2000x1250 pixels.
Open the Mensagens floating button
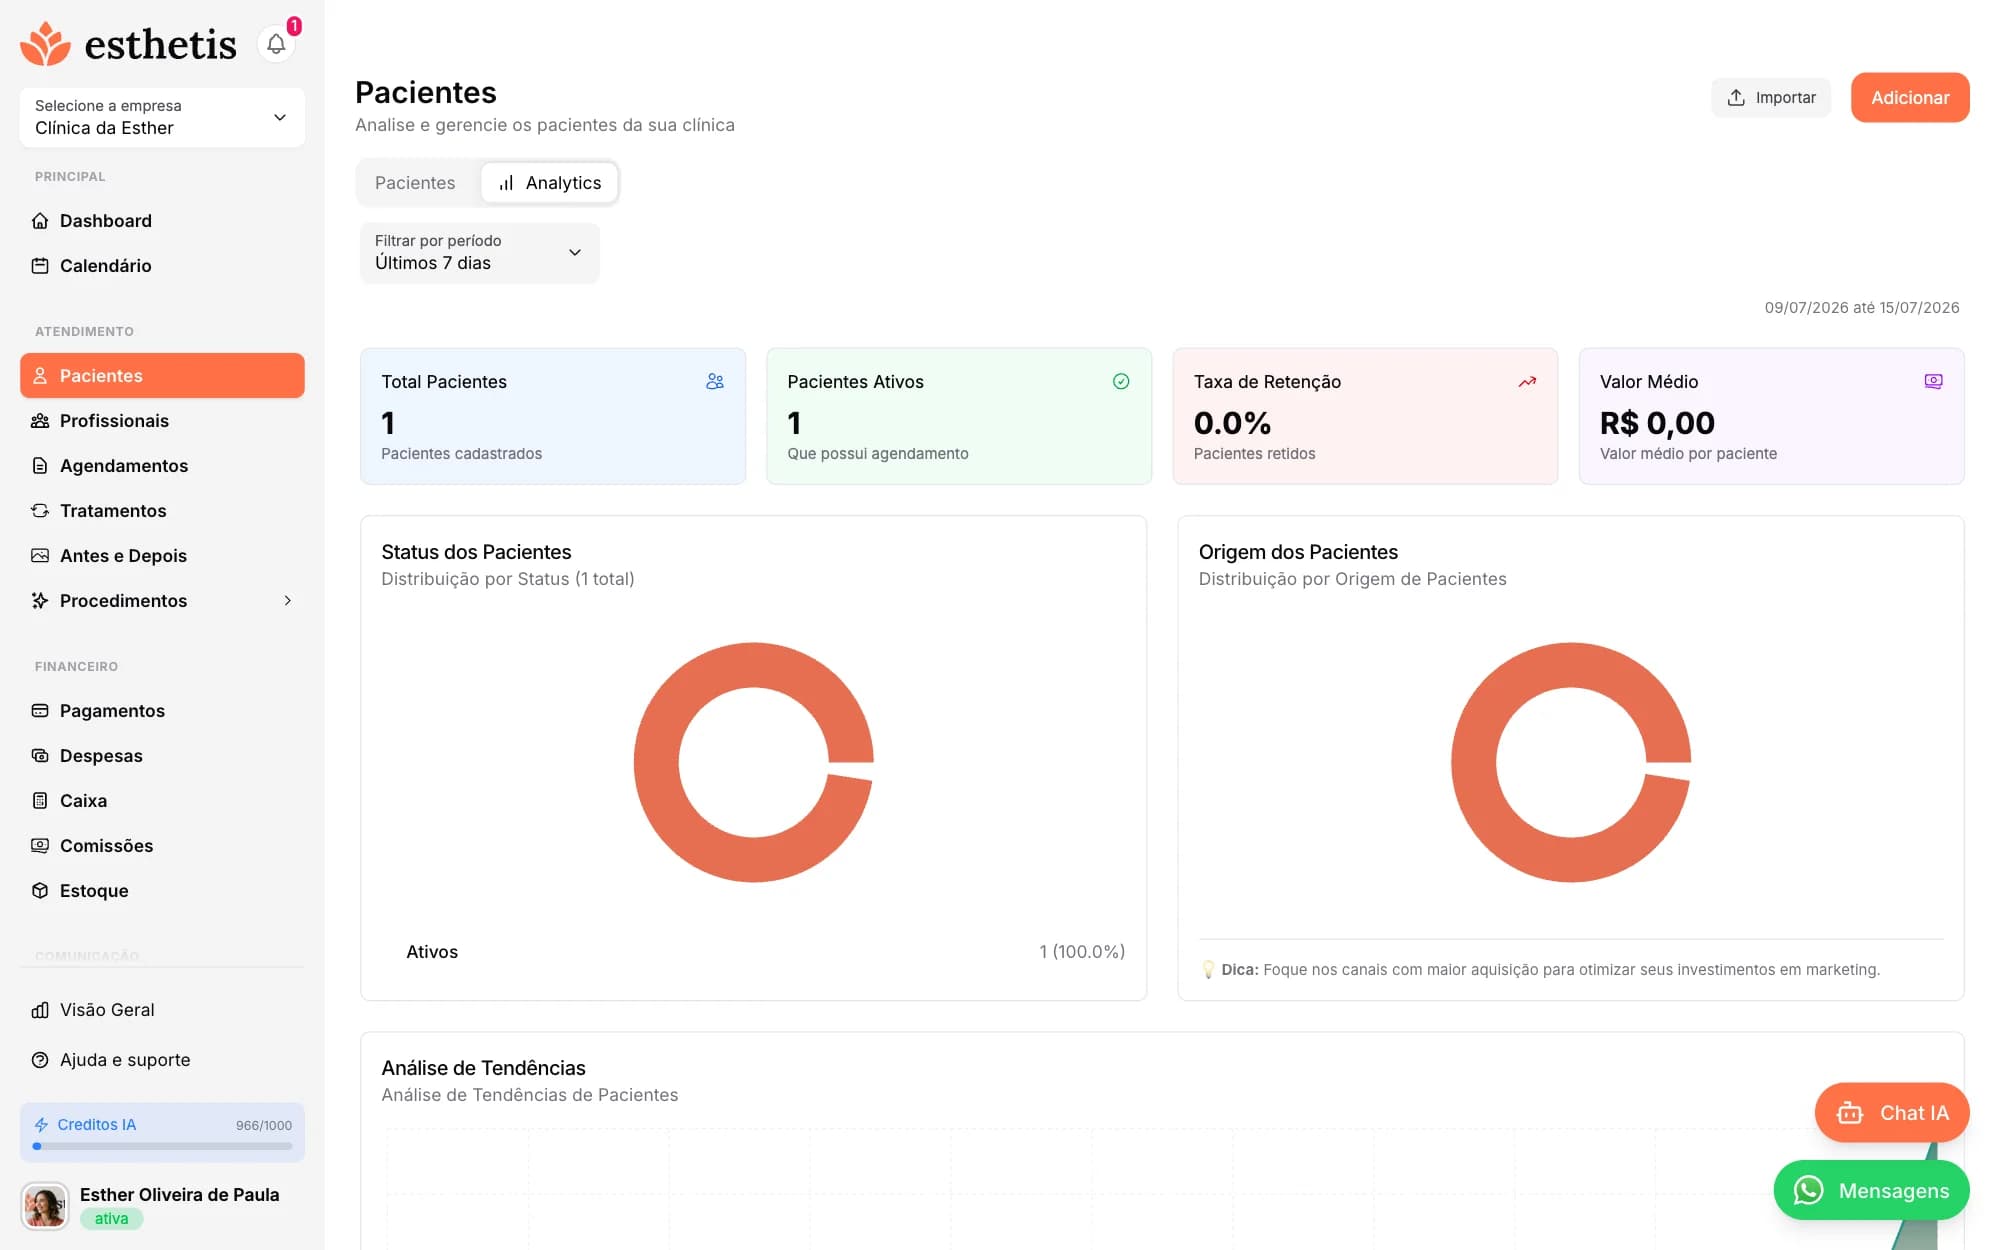(x=1871, y=1190)
